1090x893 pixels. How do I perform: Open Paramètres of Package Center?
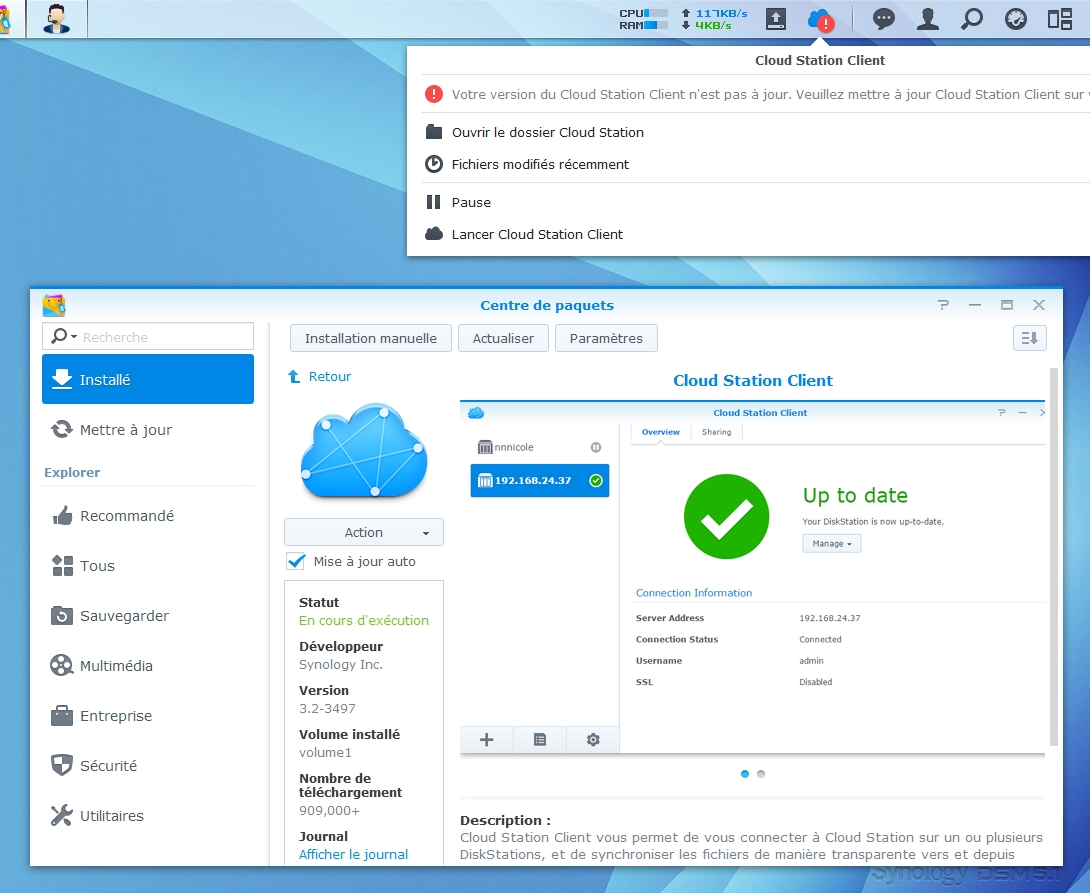[606, 338]
